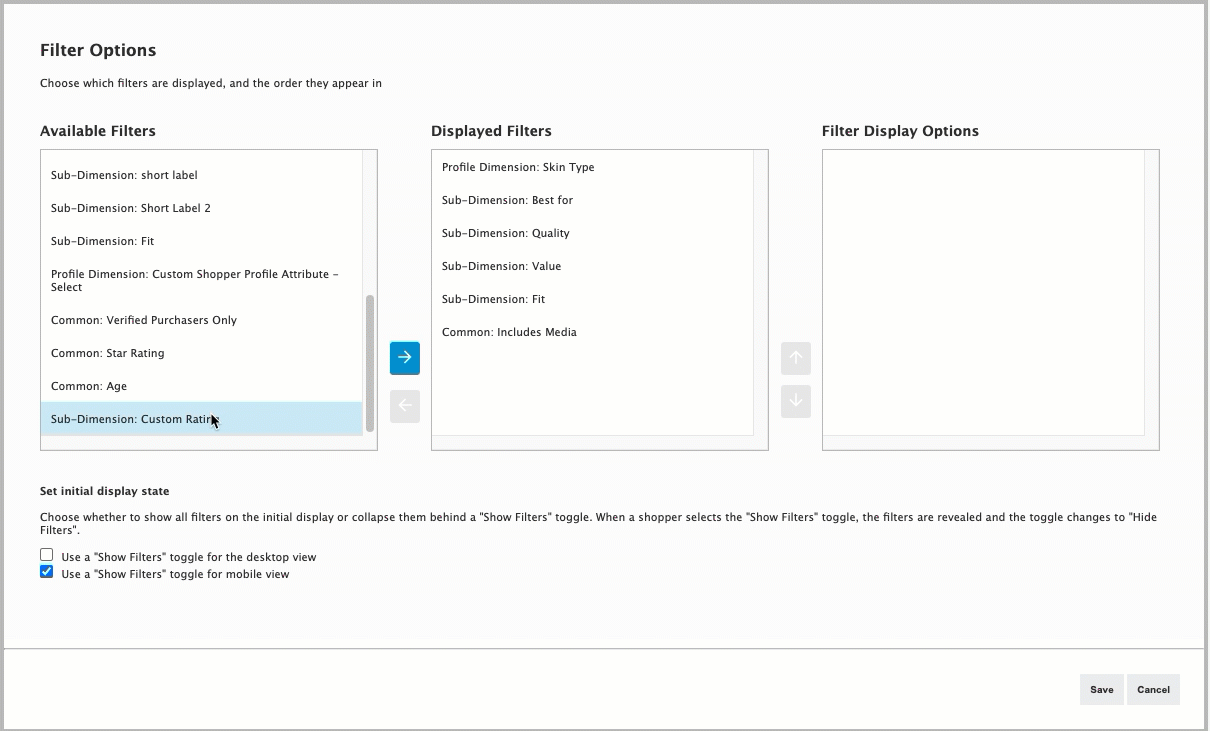
Task: Enable Show Filters toggle for desktop view
Action: pos(46,554)
